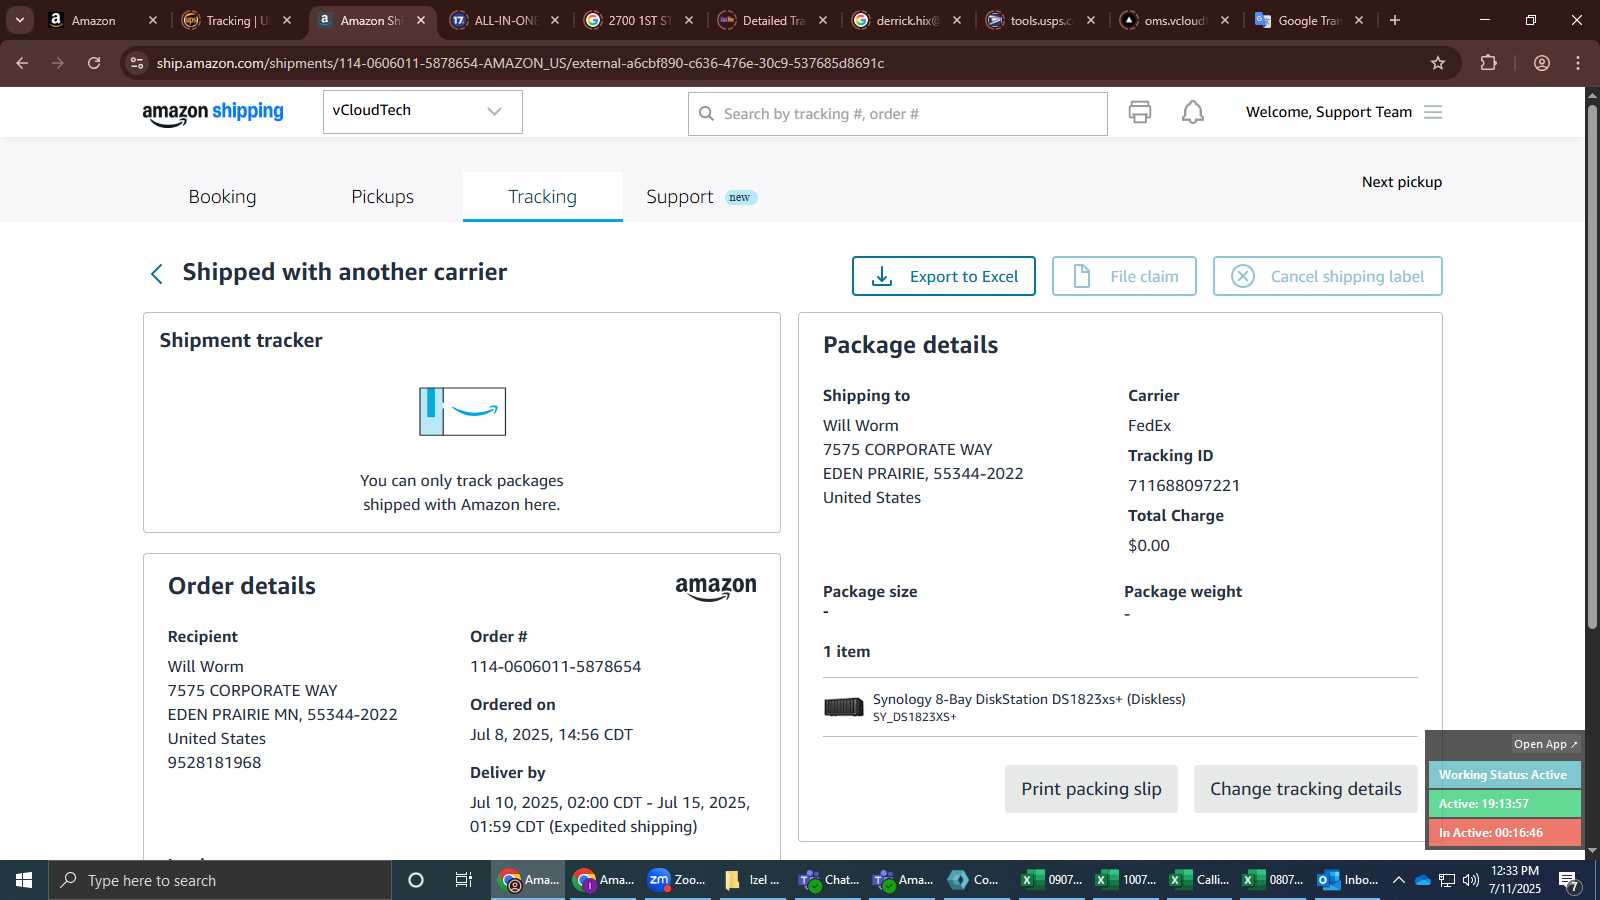Open Task View on taskbar
Screen dimensions: 1600x900
(464, 880)
